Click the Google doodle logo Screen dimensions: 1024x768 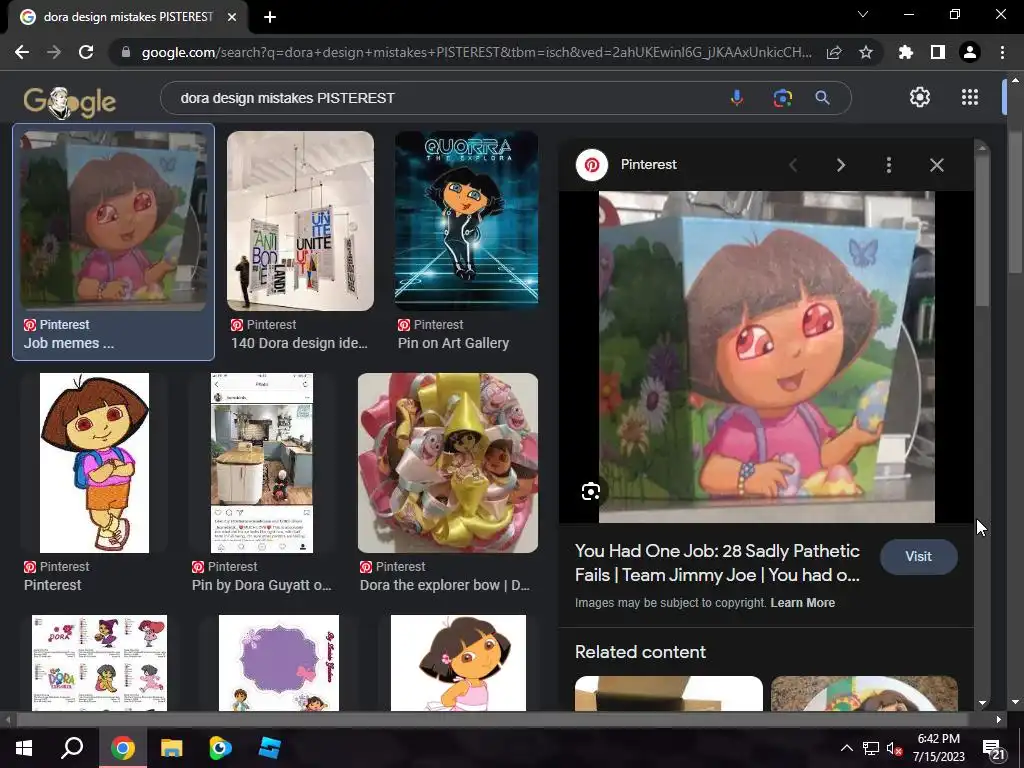click(69, 102)
